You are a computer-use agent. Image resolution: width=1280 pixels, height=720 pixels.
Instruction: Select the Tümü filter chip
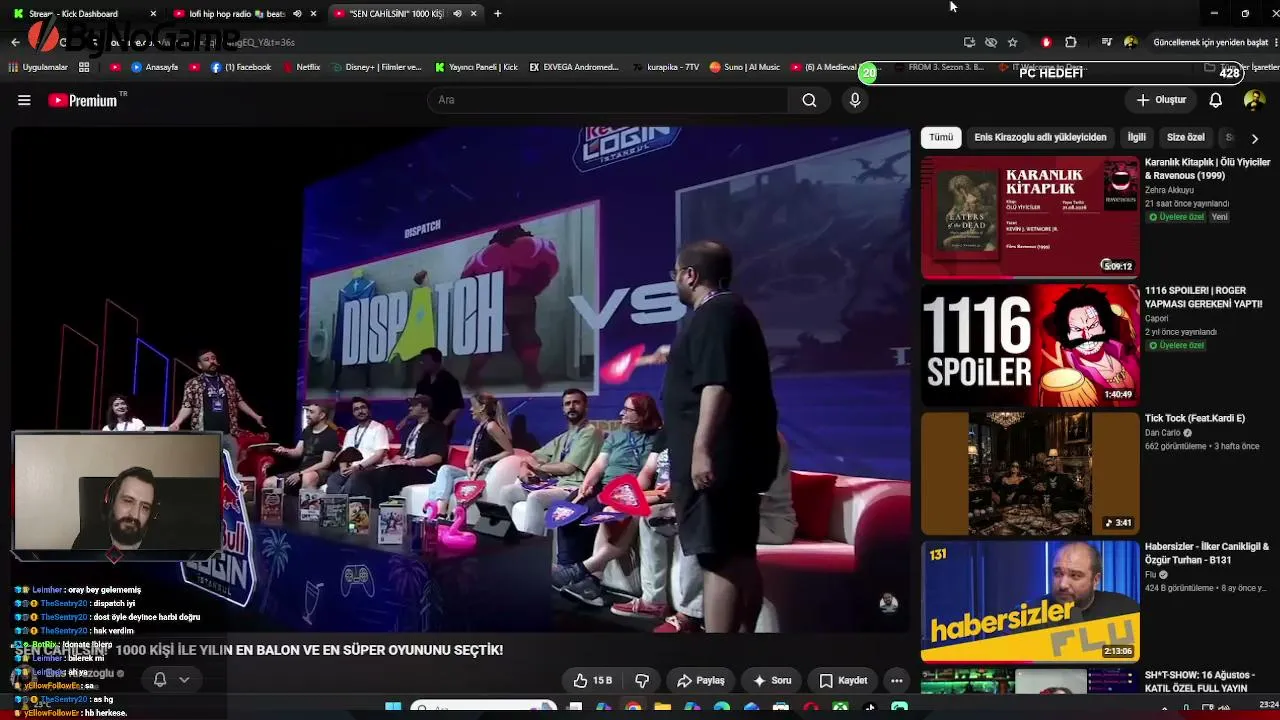[x=941, y=137]
